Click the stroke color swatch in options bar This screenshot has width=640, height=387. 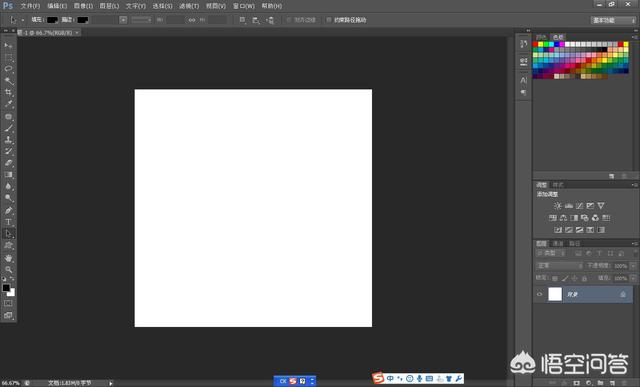pyautogui.click(x=82, y=20)
